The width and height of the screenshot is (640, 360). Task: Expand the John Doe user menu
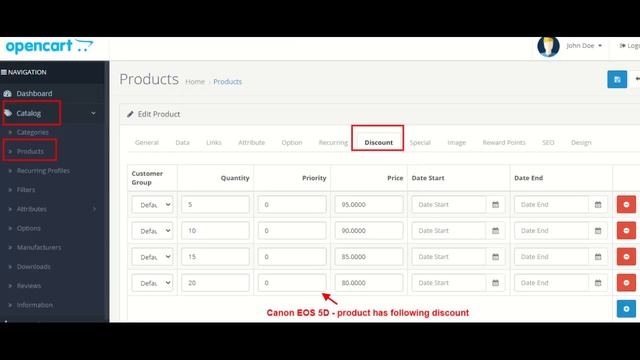pos(584,46)
